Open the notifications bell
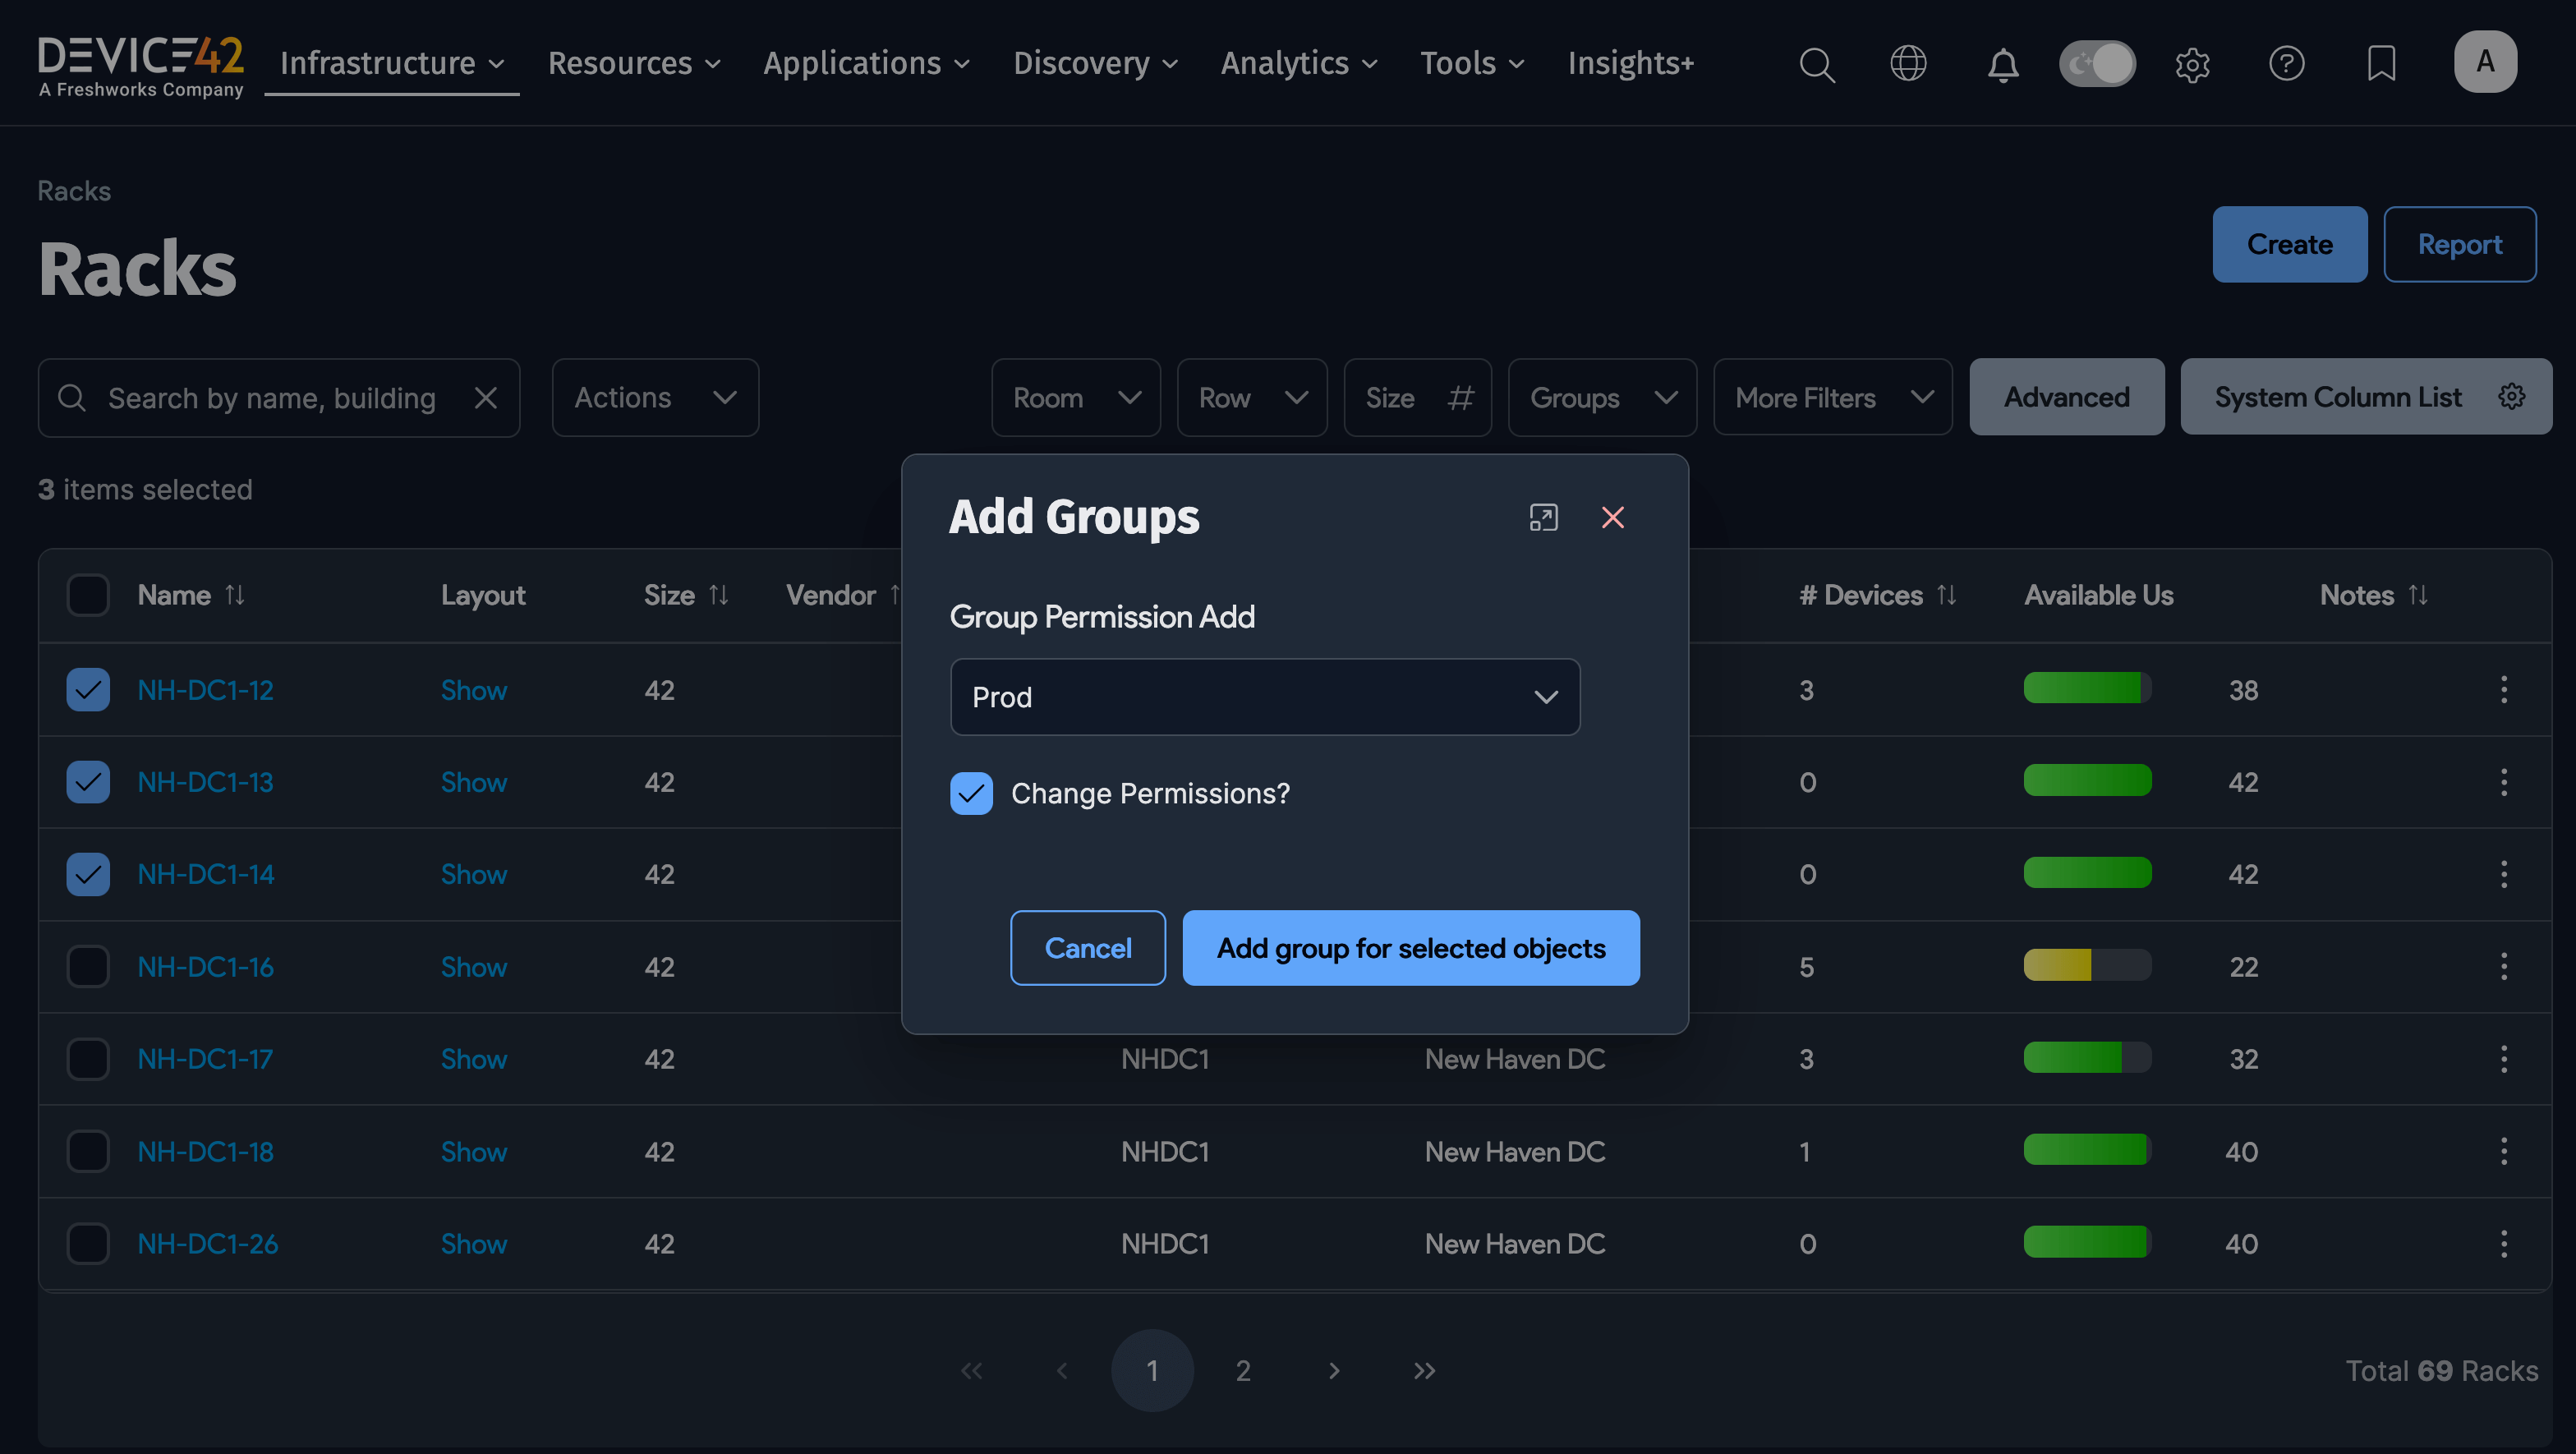The height and width of the screenshot is (1454, 2576). click(x=2003, y=64)
